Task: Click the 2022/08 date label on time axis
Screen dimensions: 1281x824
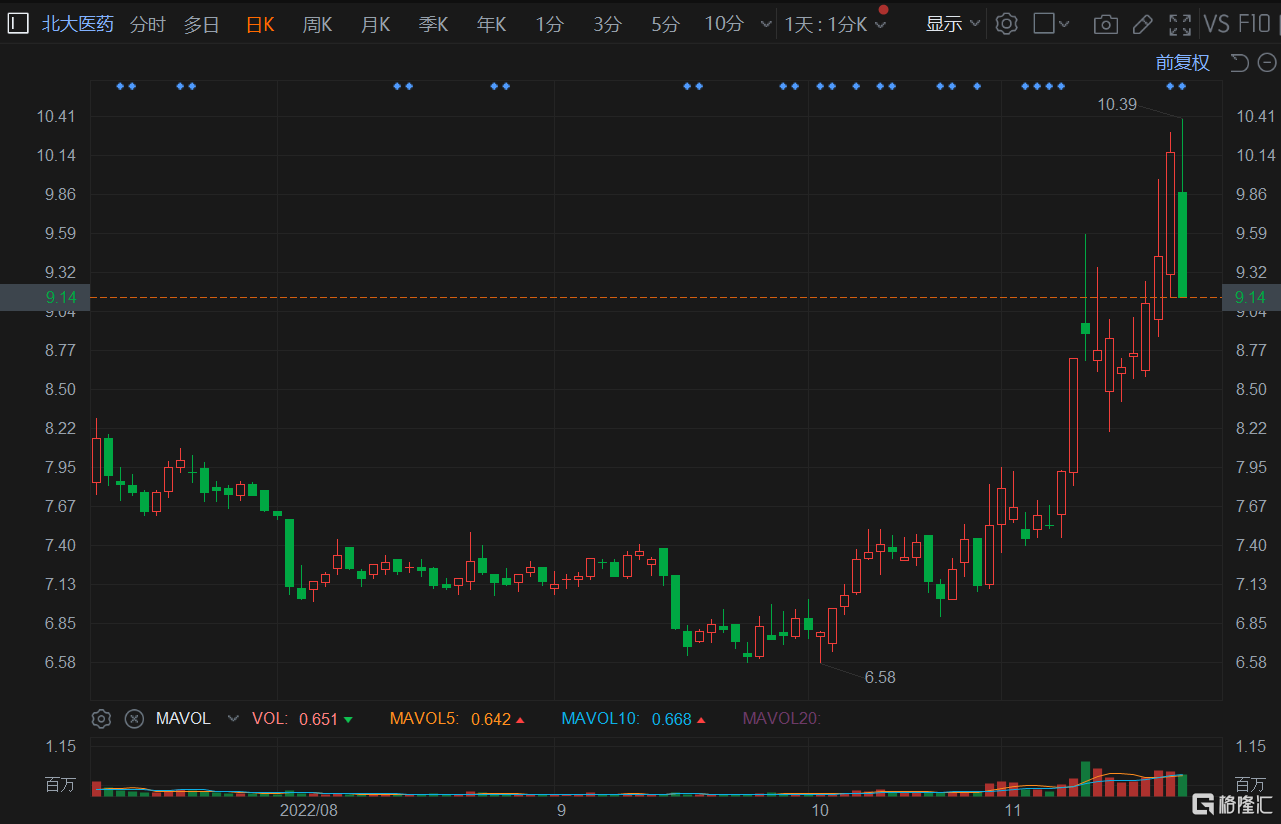Action: click(309, 809)
